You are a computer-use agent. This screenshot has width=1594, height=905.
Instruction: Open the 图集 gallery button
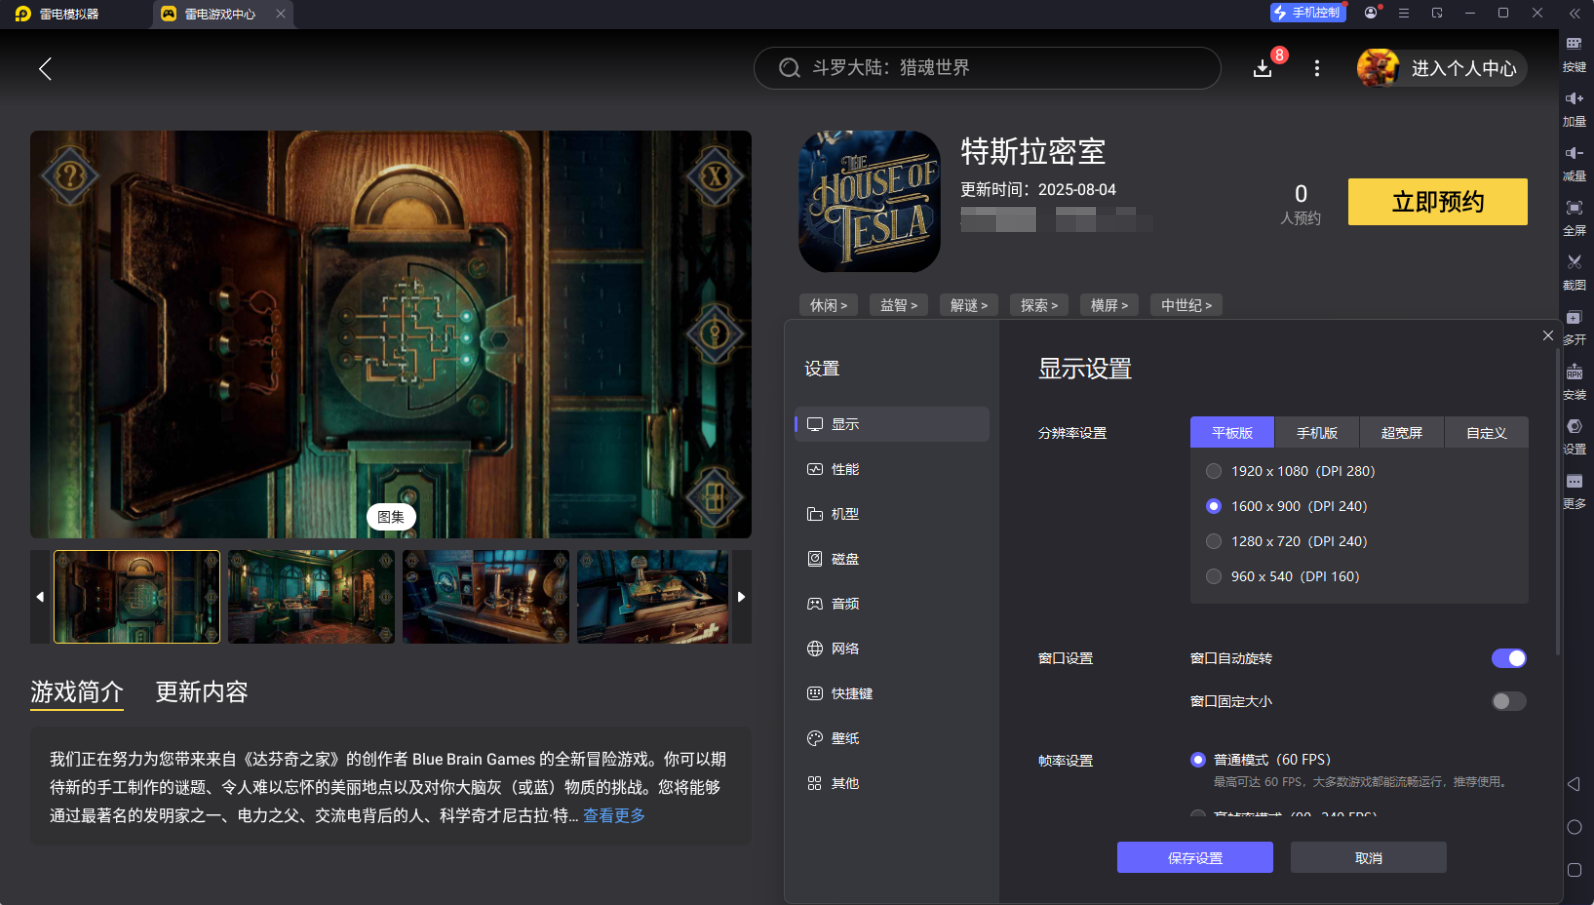pyautogui.click(x=391, y=517)
